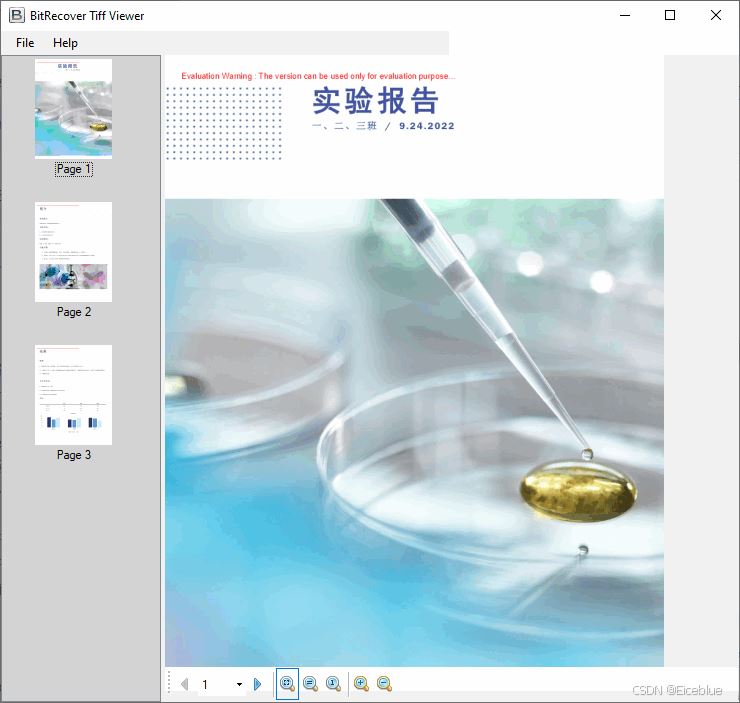This screenshot has height=703, width=740.
Task: Open the File menu
Action: (x=25, y=43)
